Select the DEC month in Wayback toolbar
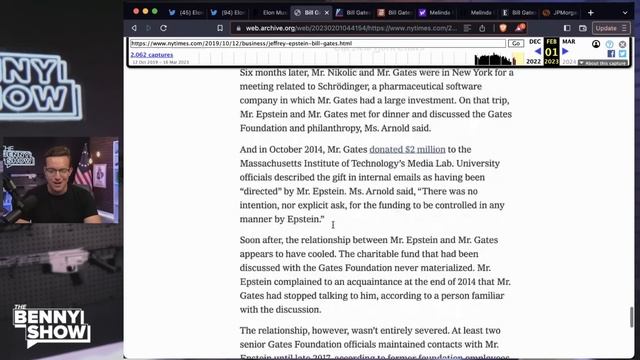 click(x=535, y=42)
